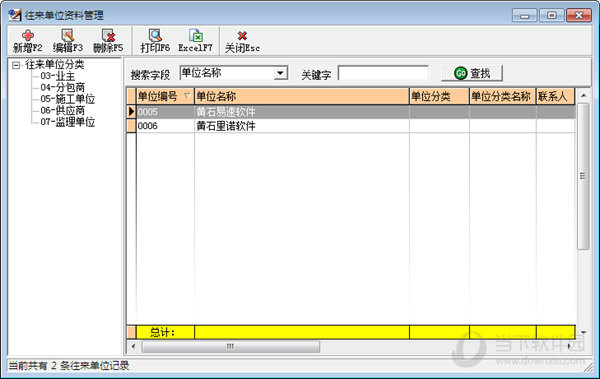600x379 pixels.
Task: Click the row indicator of row 0006
Action: [131, 126]
